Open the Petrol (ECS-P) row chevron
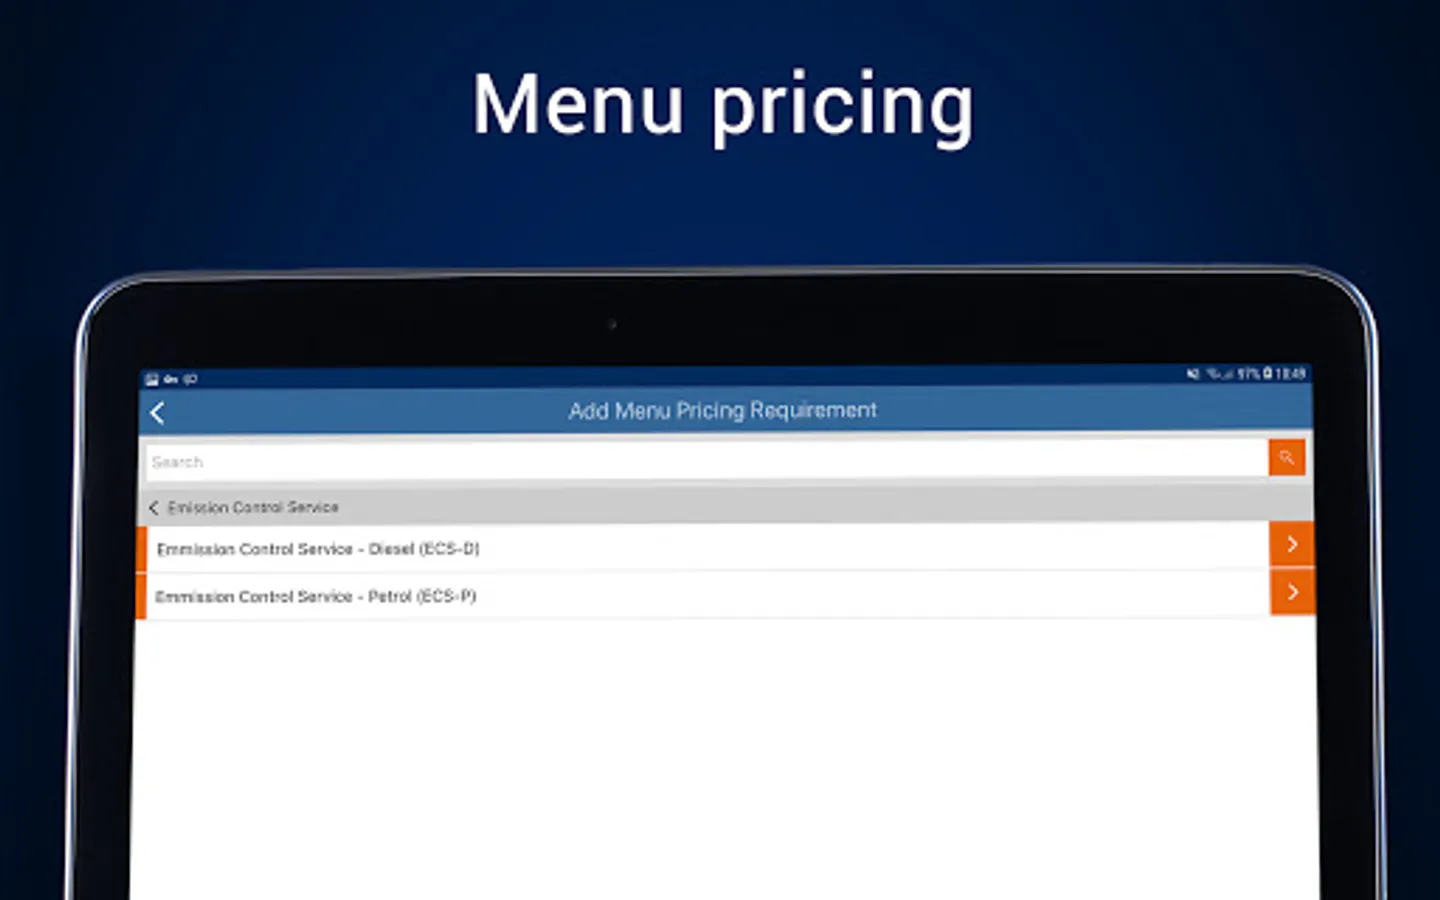Screen dimensions: 1440x900 1292,592
